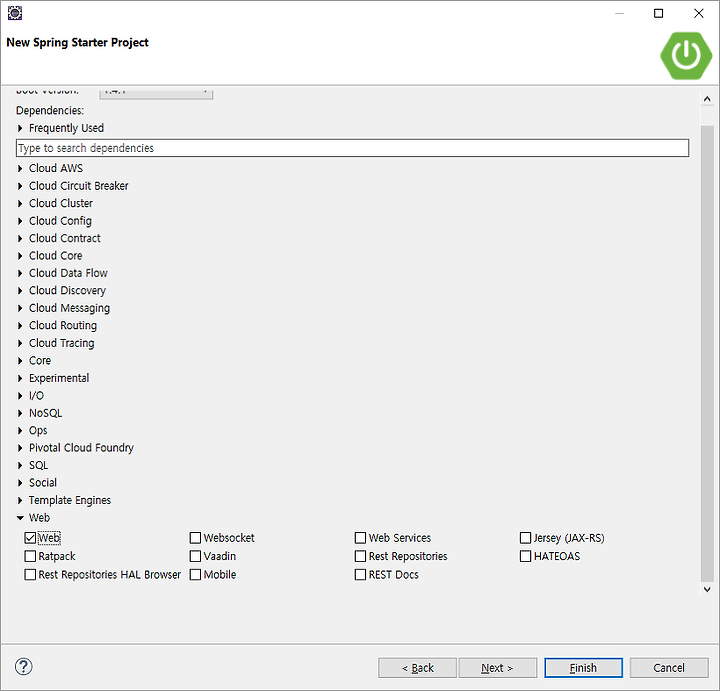Click the Next button
Image resolution: width=720 pixels, height=691 pixels.
coord(497,668)
